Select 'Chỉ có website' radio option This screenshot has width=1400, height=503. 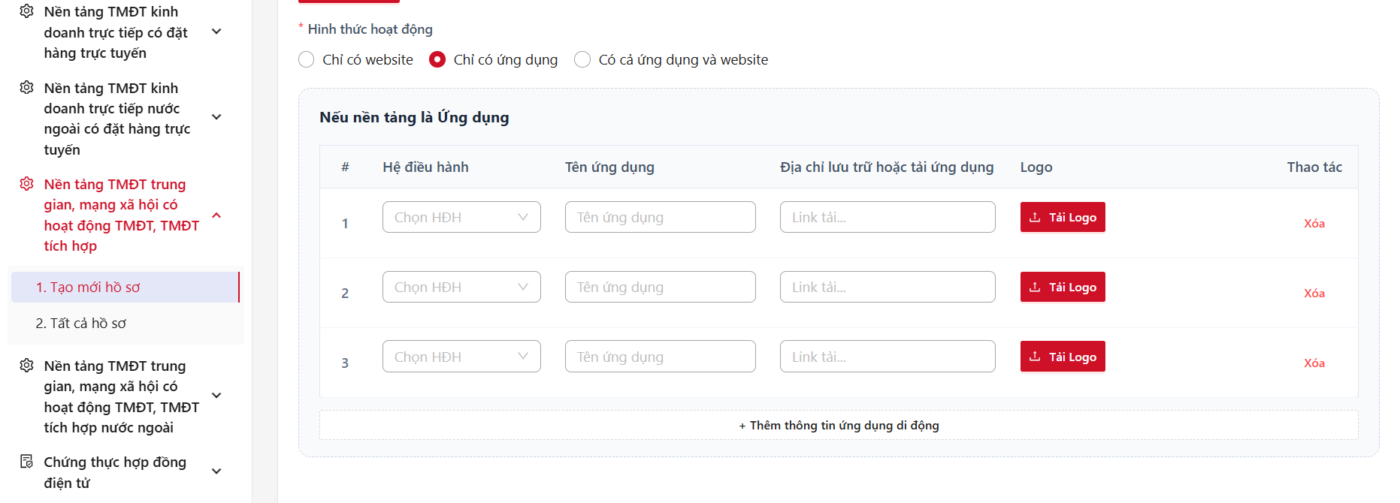coord(306,60)
